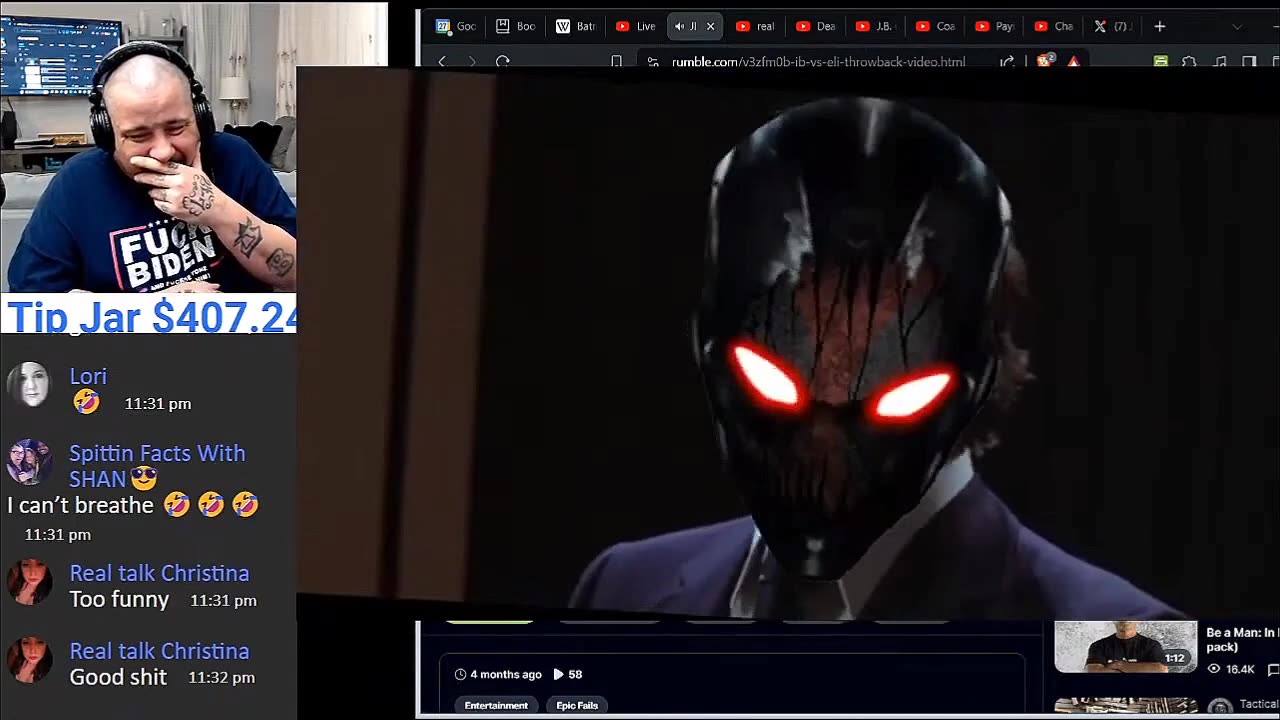
Task: Open site settings icon in address bar
Action: point(653,61)
